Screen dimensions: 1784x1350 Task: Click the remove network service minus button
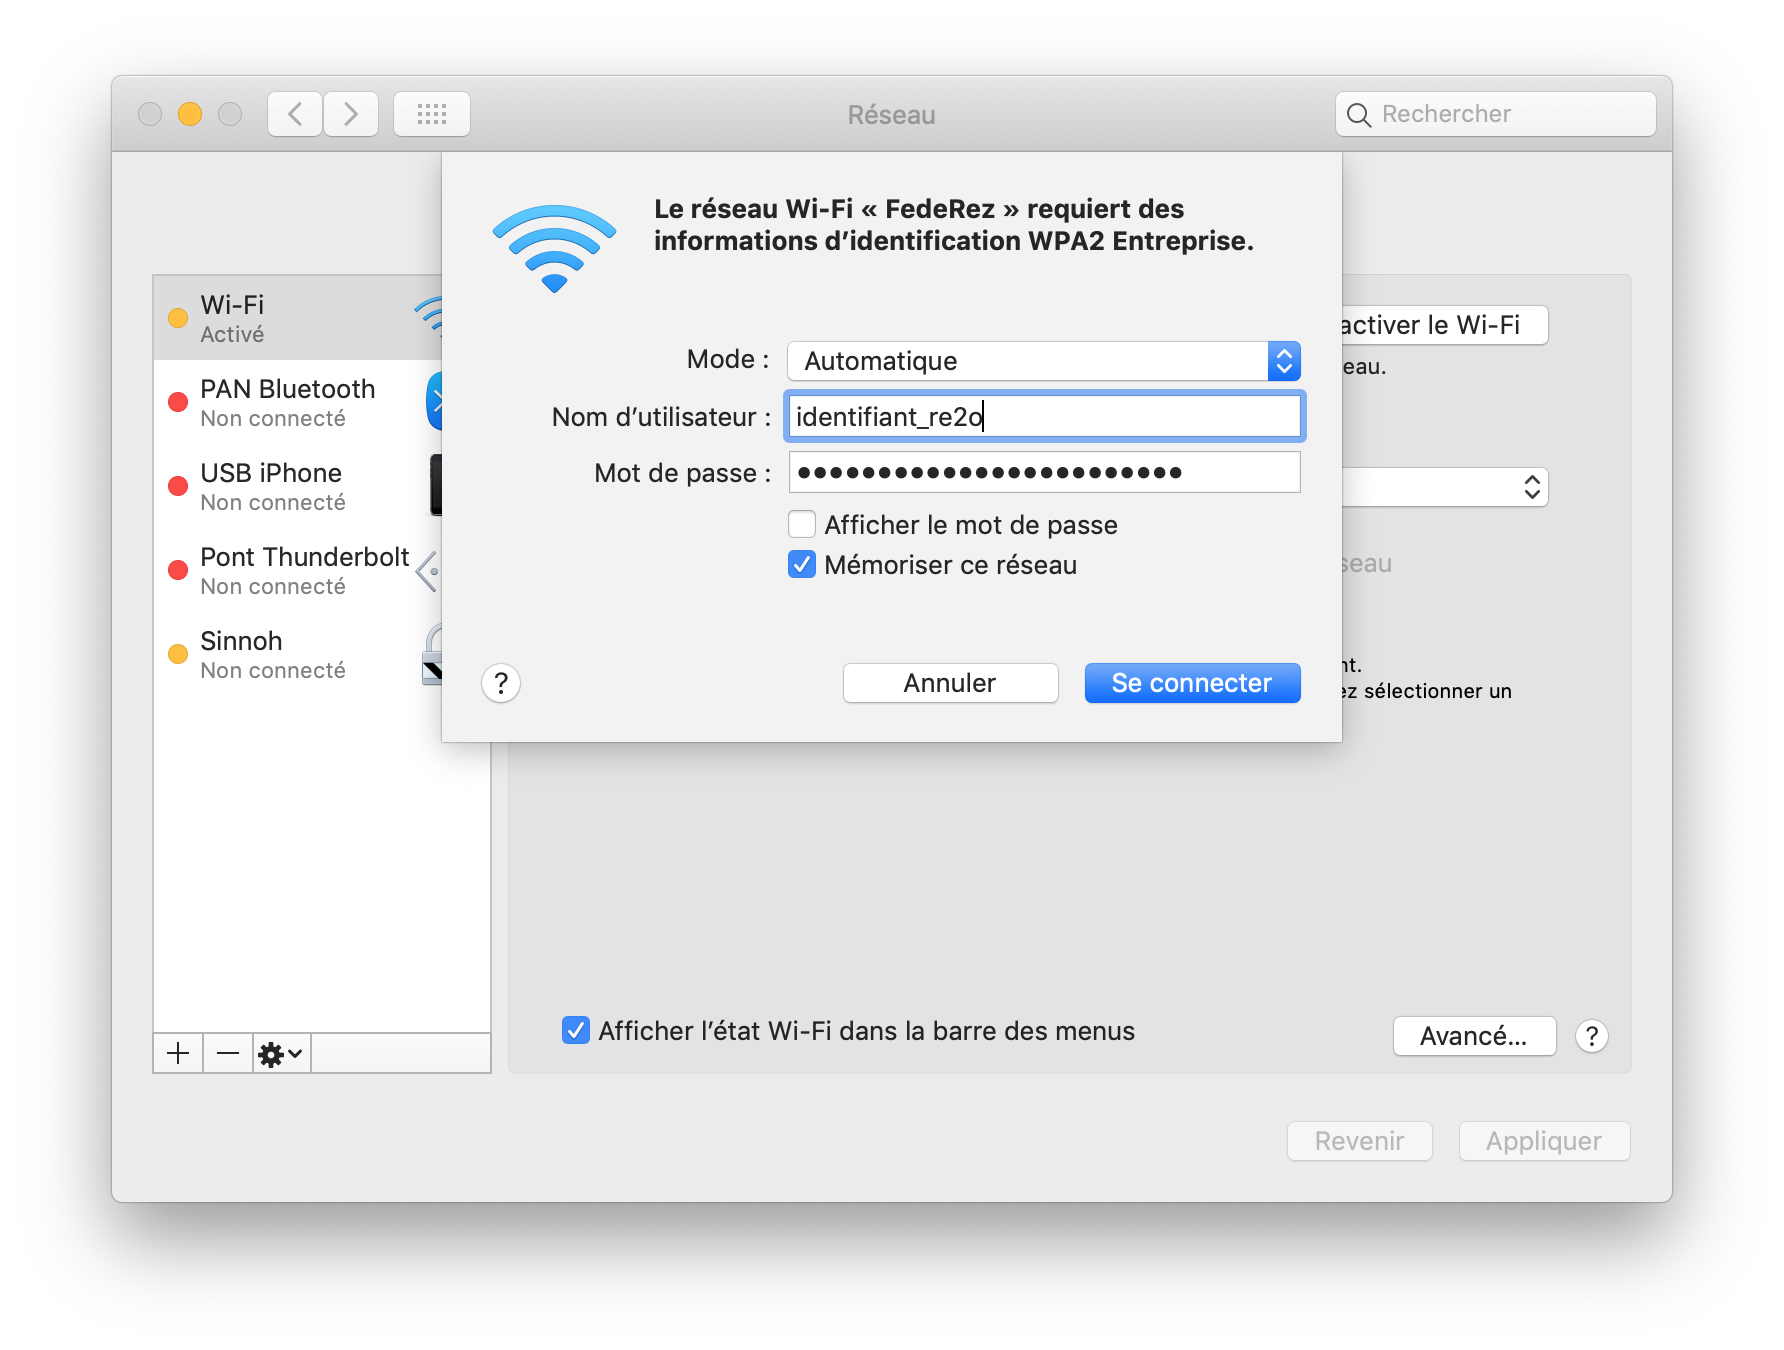(228, 1053)
